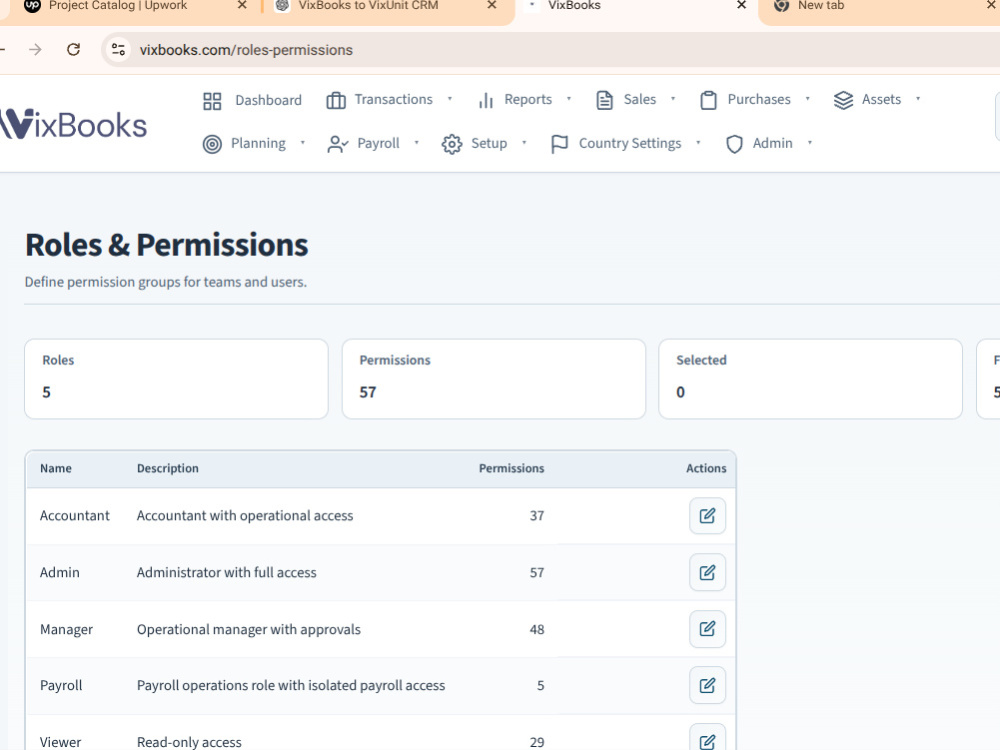Viewport: 1000px width, 750px height.
Task: Click the 48 permissions count for Manager
Action: [x=537, y=629]
